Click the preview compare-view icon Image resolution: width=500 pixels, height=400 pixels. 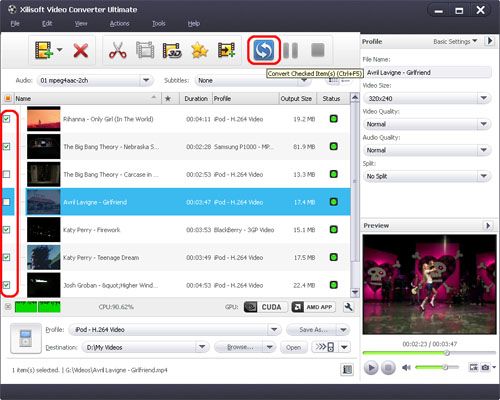473,367
